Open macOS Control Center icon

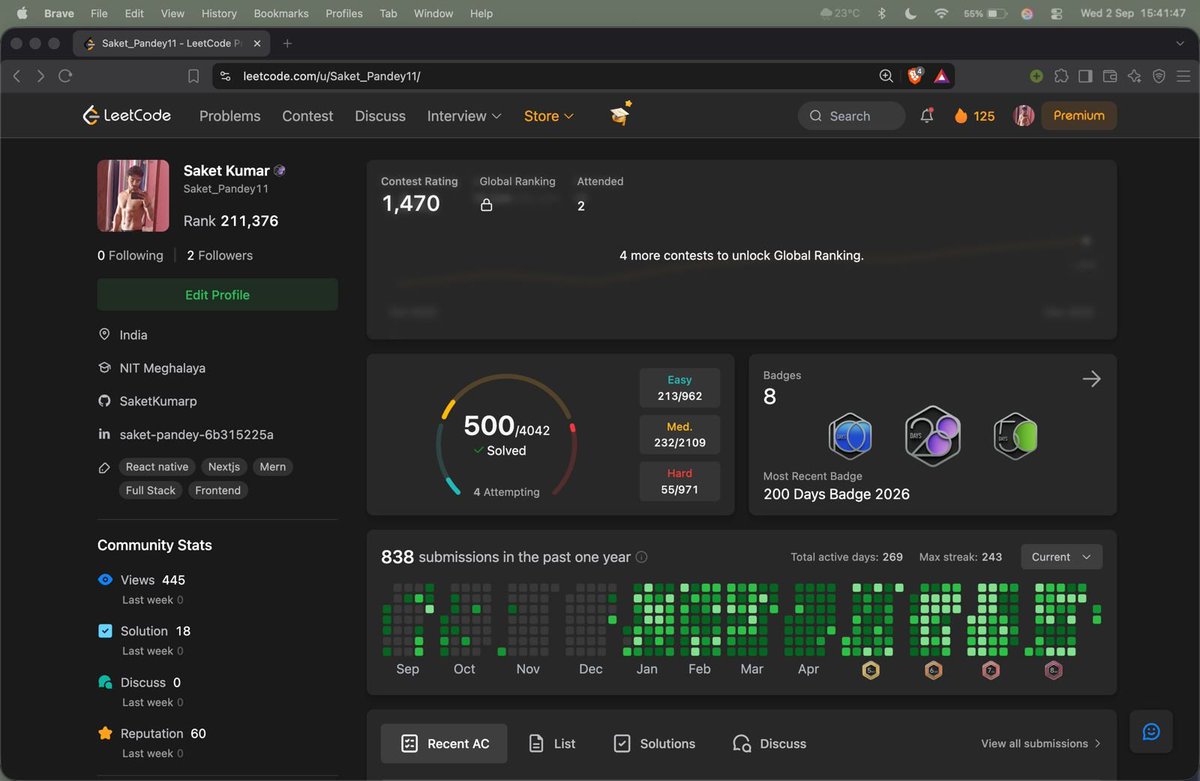1058,14
